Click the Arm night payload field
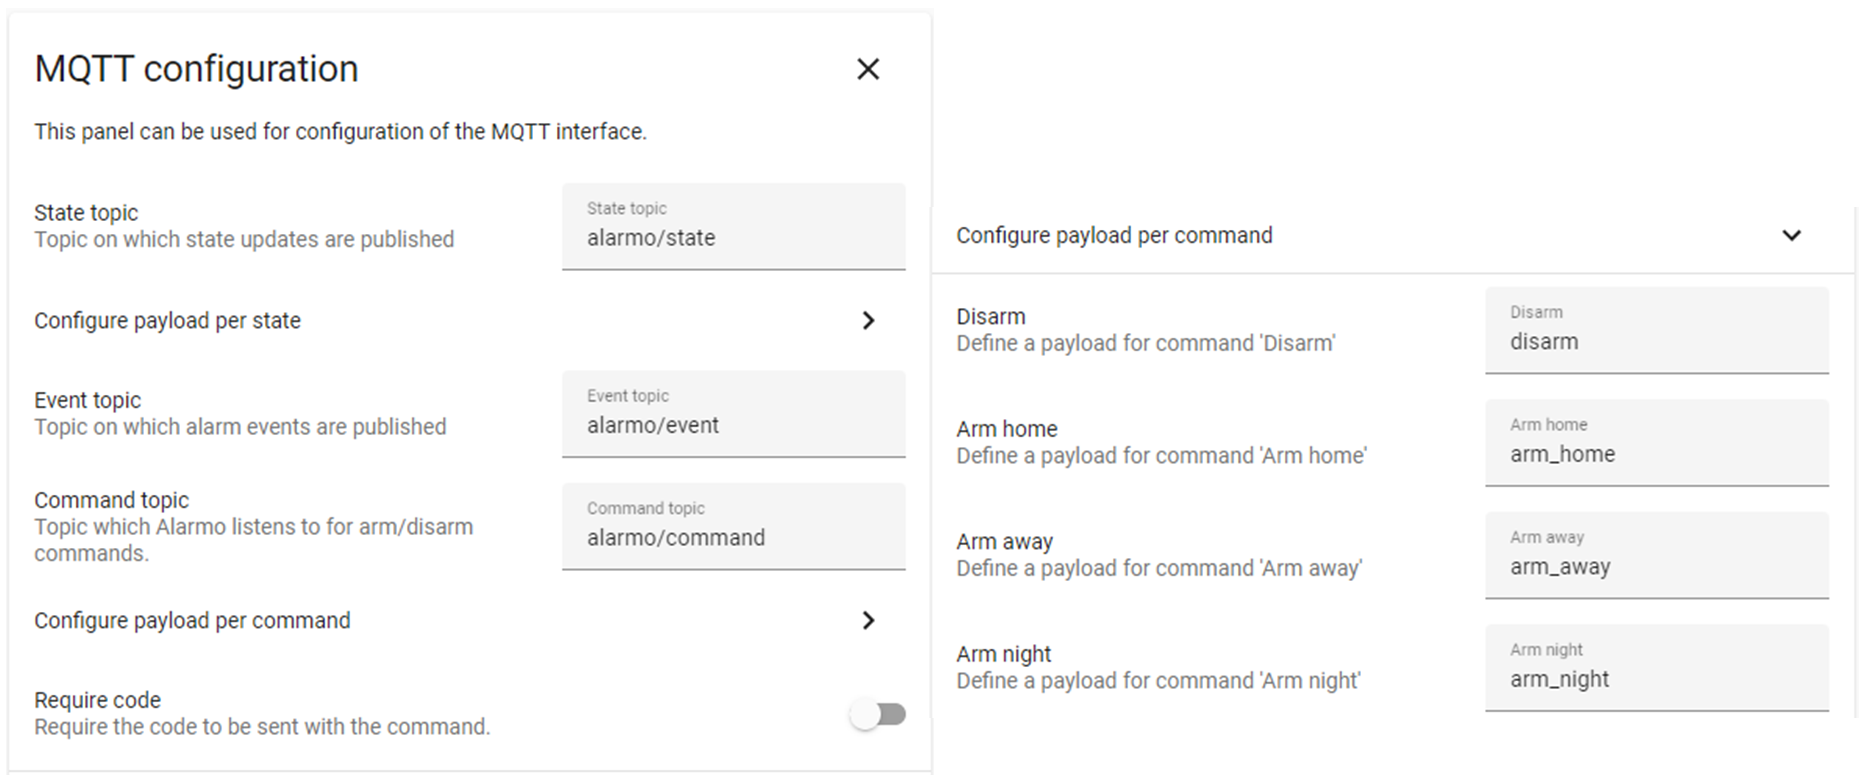 click(1656, 678)
